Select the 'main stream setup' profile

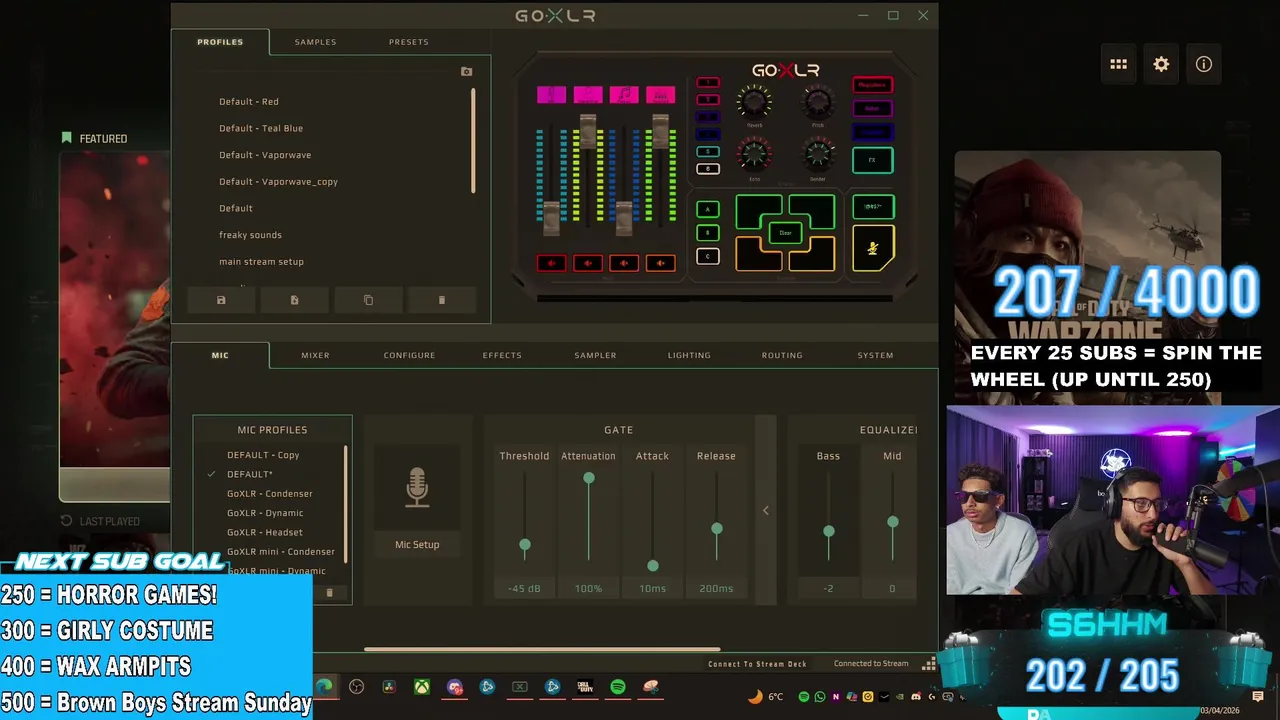coord(261,262)
